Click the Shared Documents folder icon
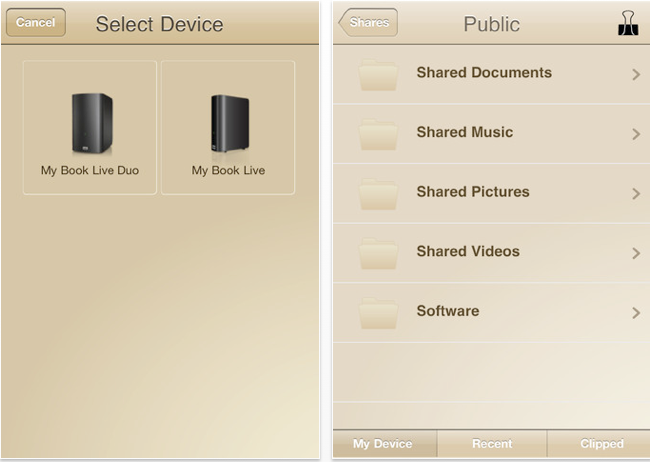The image size is (650, 462). tap(378, 75)
